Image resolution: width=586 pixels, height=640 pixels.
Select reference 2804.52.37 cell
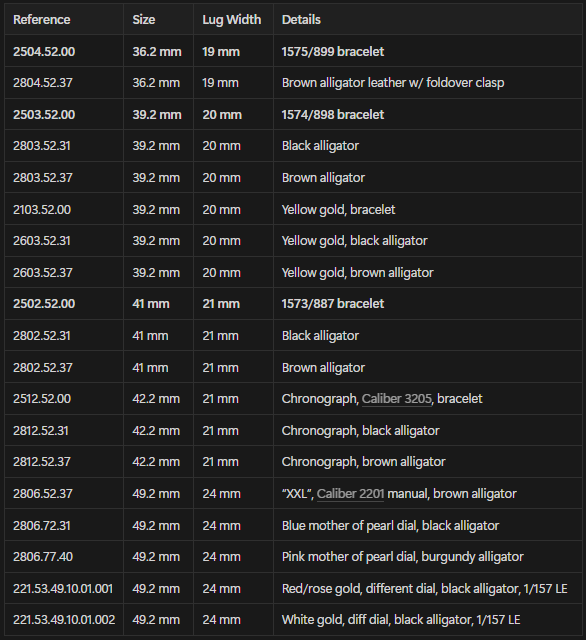click(64, 83)
